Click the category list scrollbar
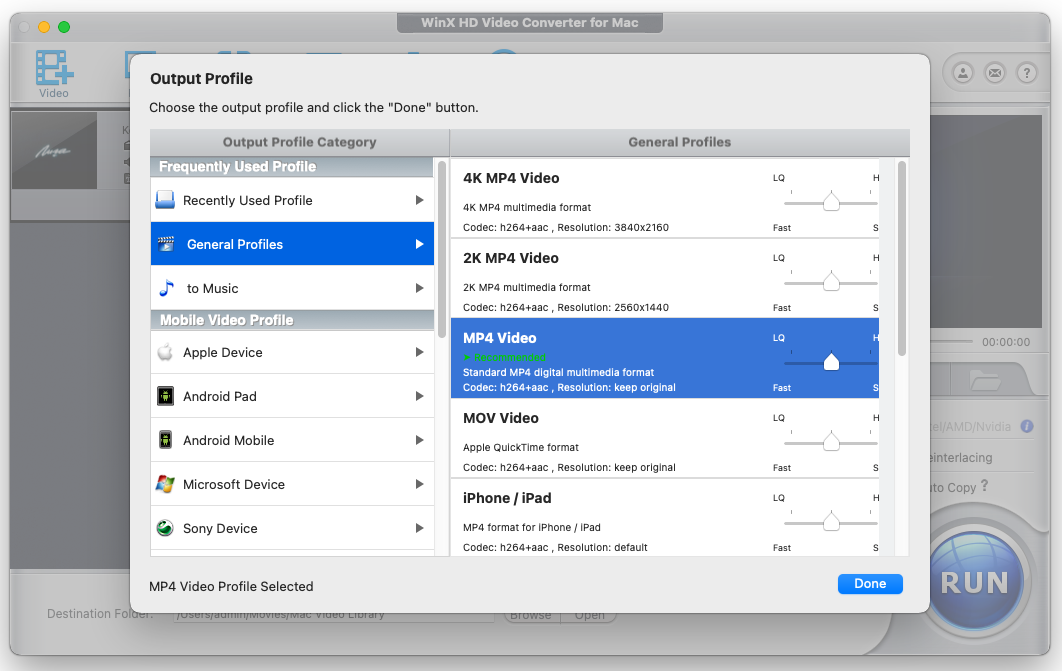The height and width of the screenshot is (671, 1062). [442, 248]
